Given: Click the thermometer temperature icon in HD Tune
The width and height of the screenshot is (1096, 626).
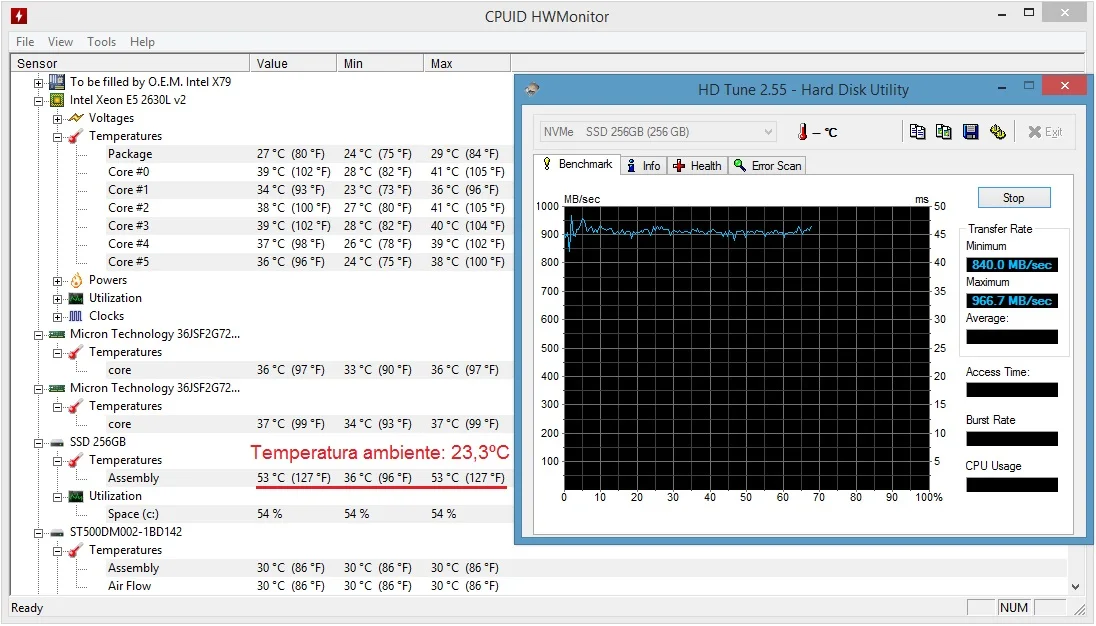Looking at the screenshot, I should click(x=802, y=131).
